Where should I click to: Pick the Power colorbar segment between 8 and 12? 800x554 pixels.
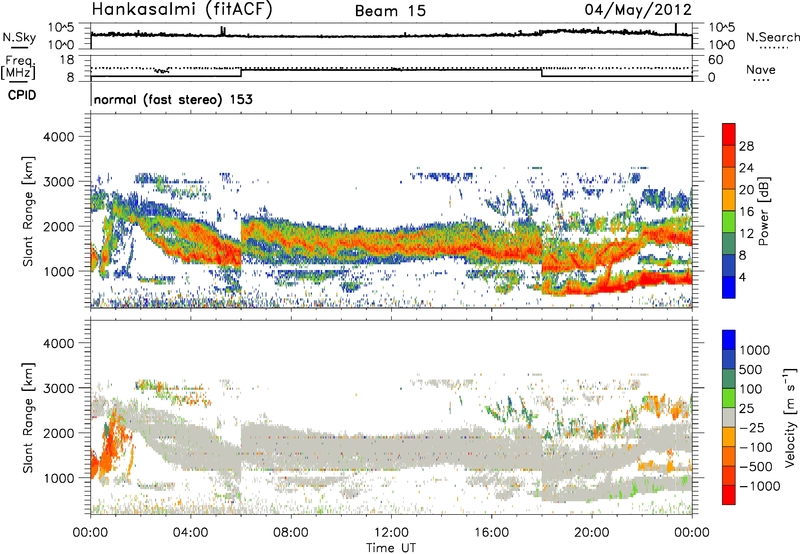point(729,243)
